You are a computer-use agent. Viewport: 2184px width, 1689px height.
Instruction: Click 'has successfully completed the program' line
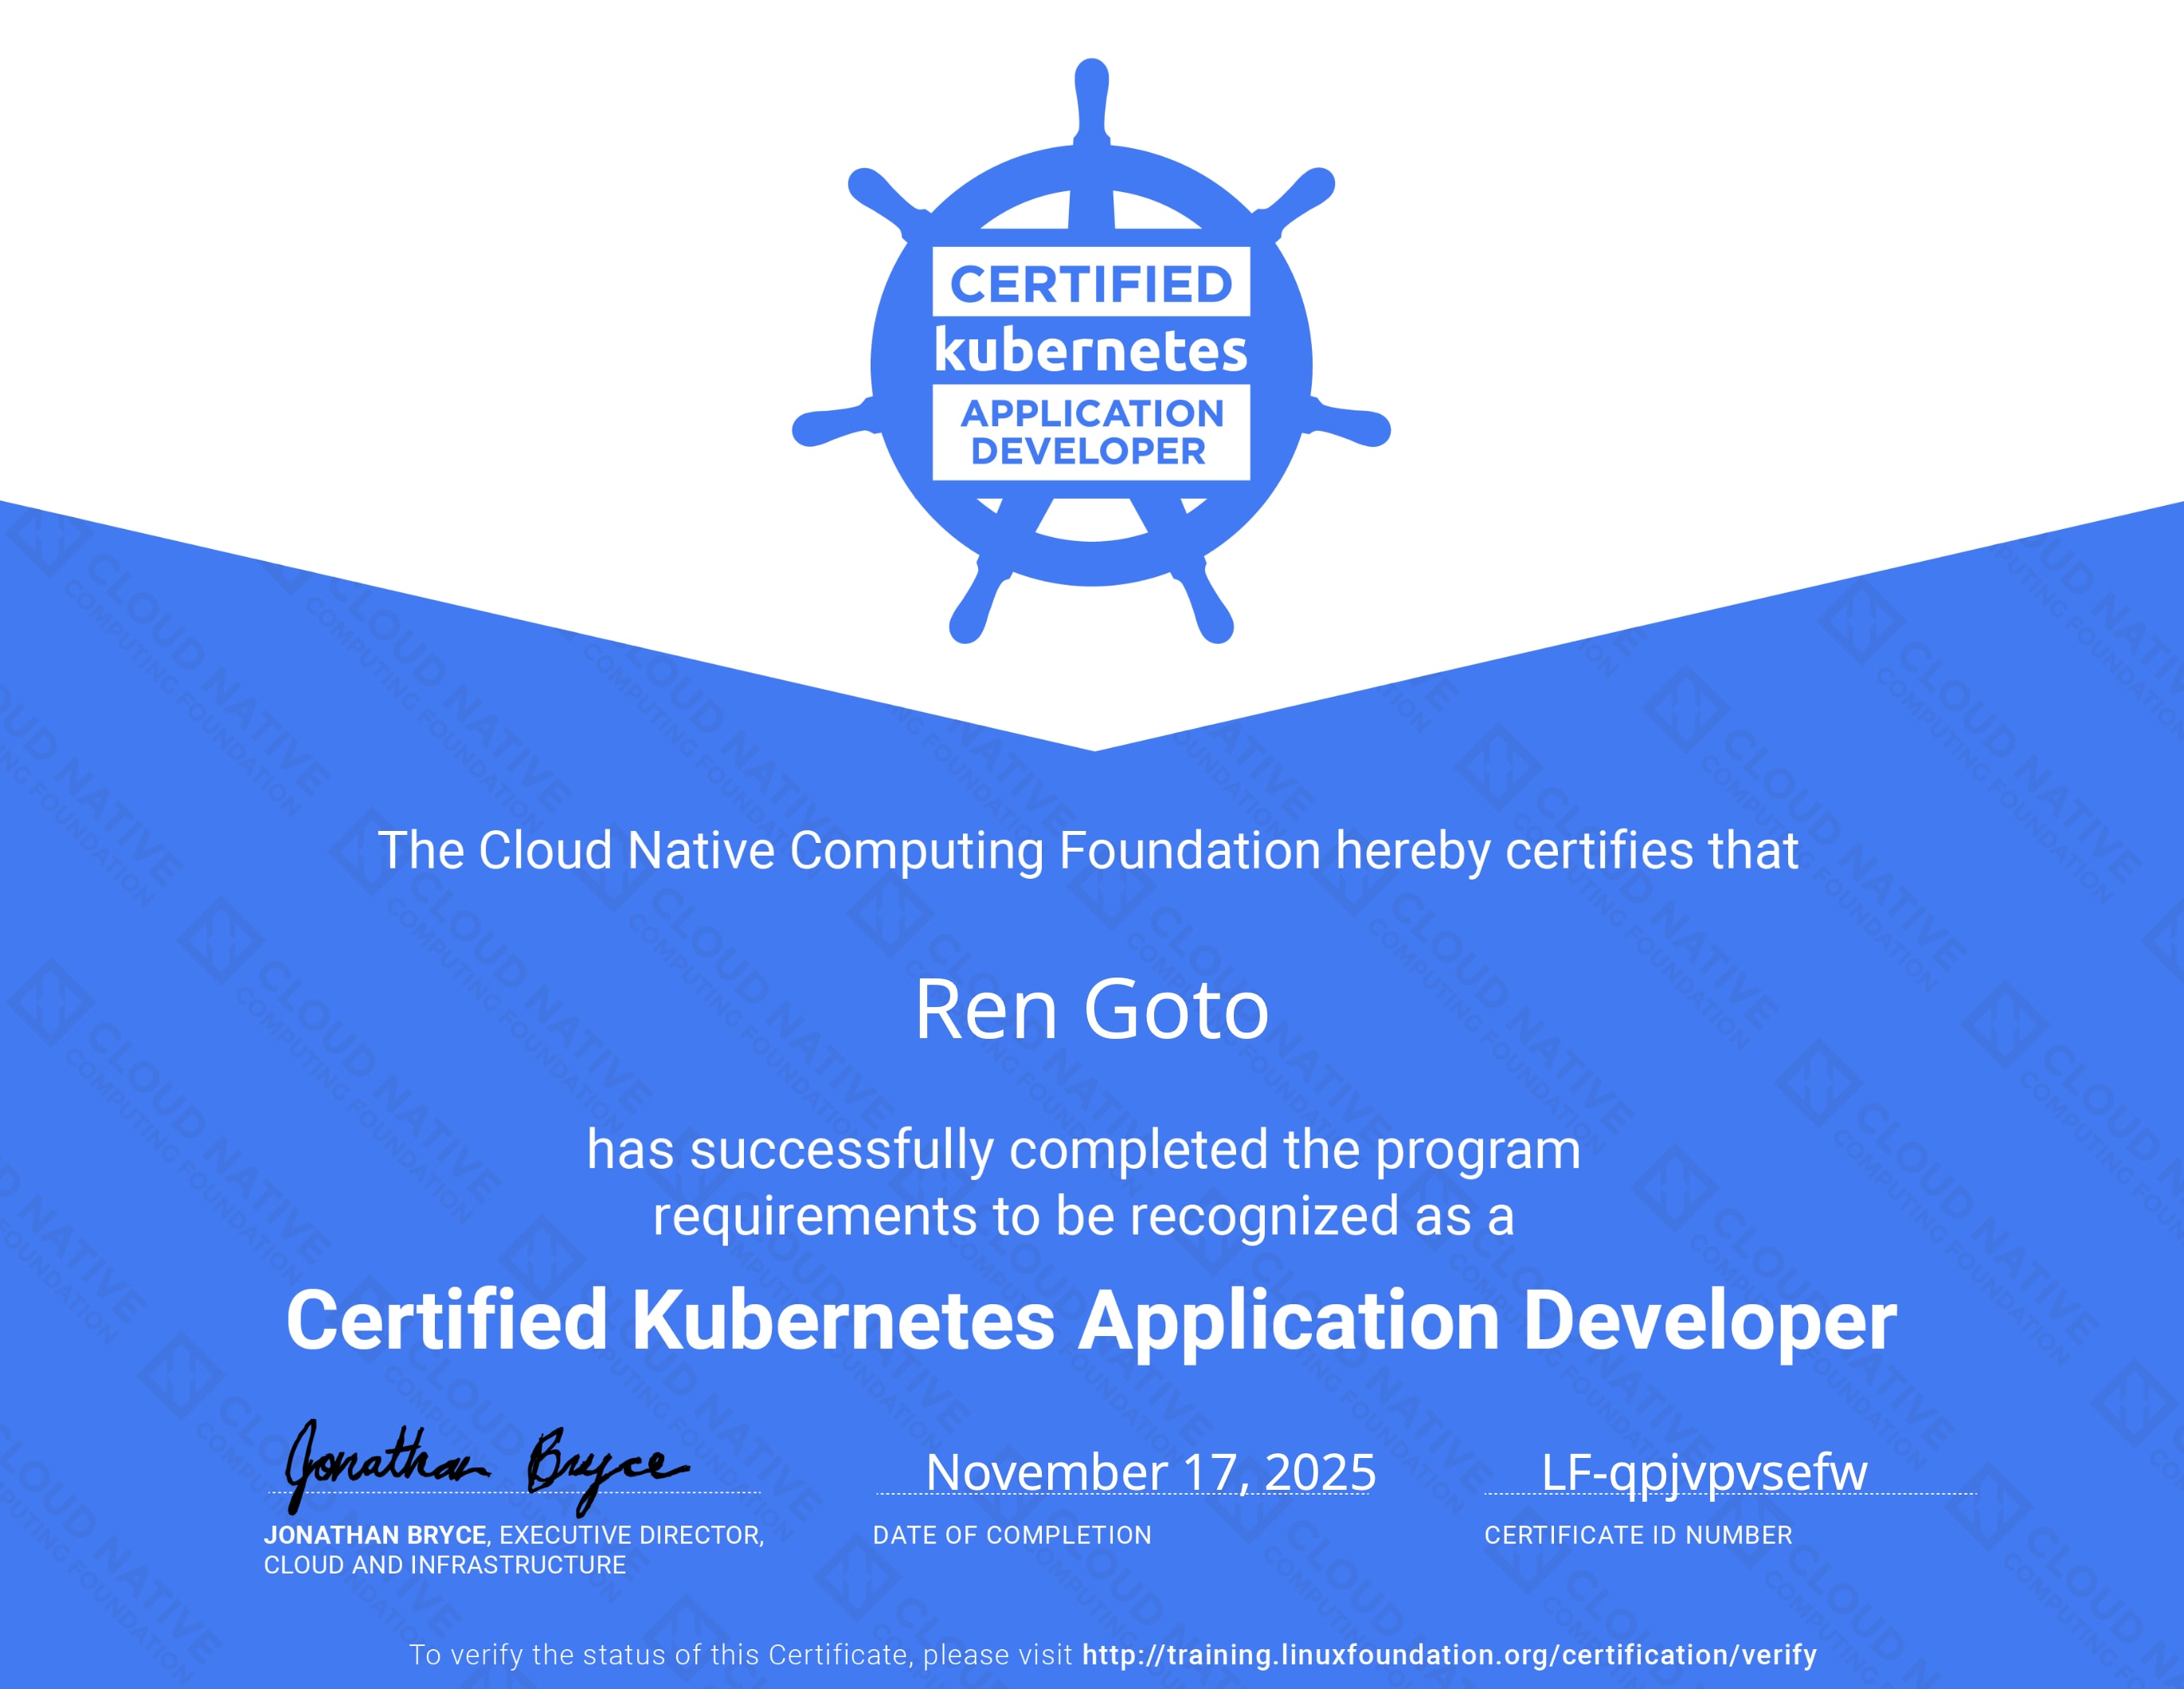tap(1083, 1150)
